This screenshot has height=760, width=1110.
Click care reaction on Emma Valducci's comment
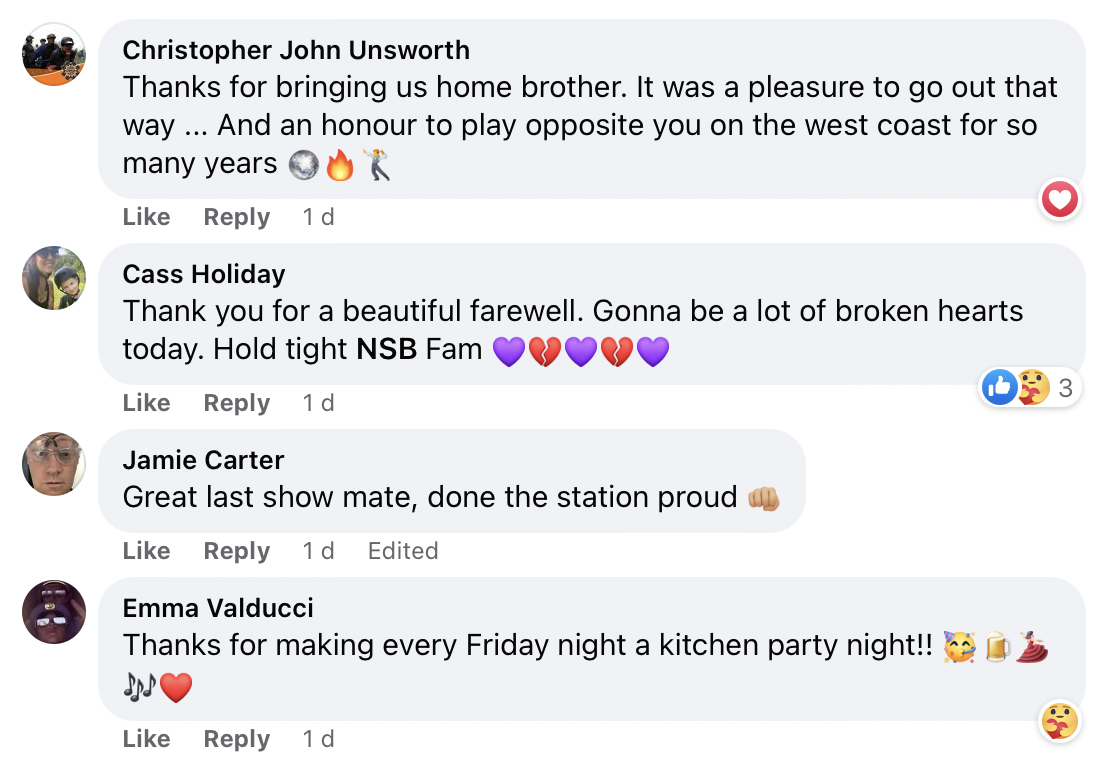click(x=1059, y=721)
